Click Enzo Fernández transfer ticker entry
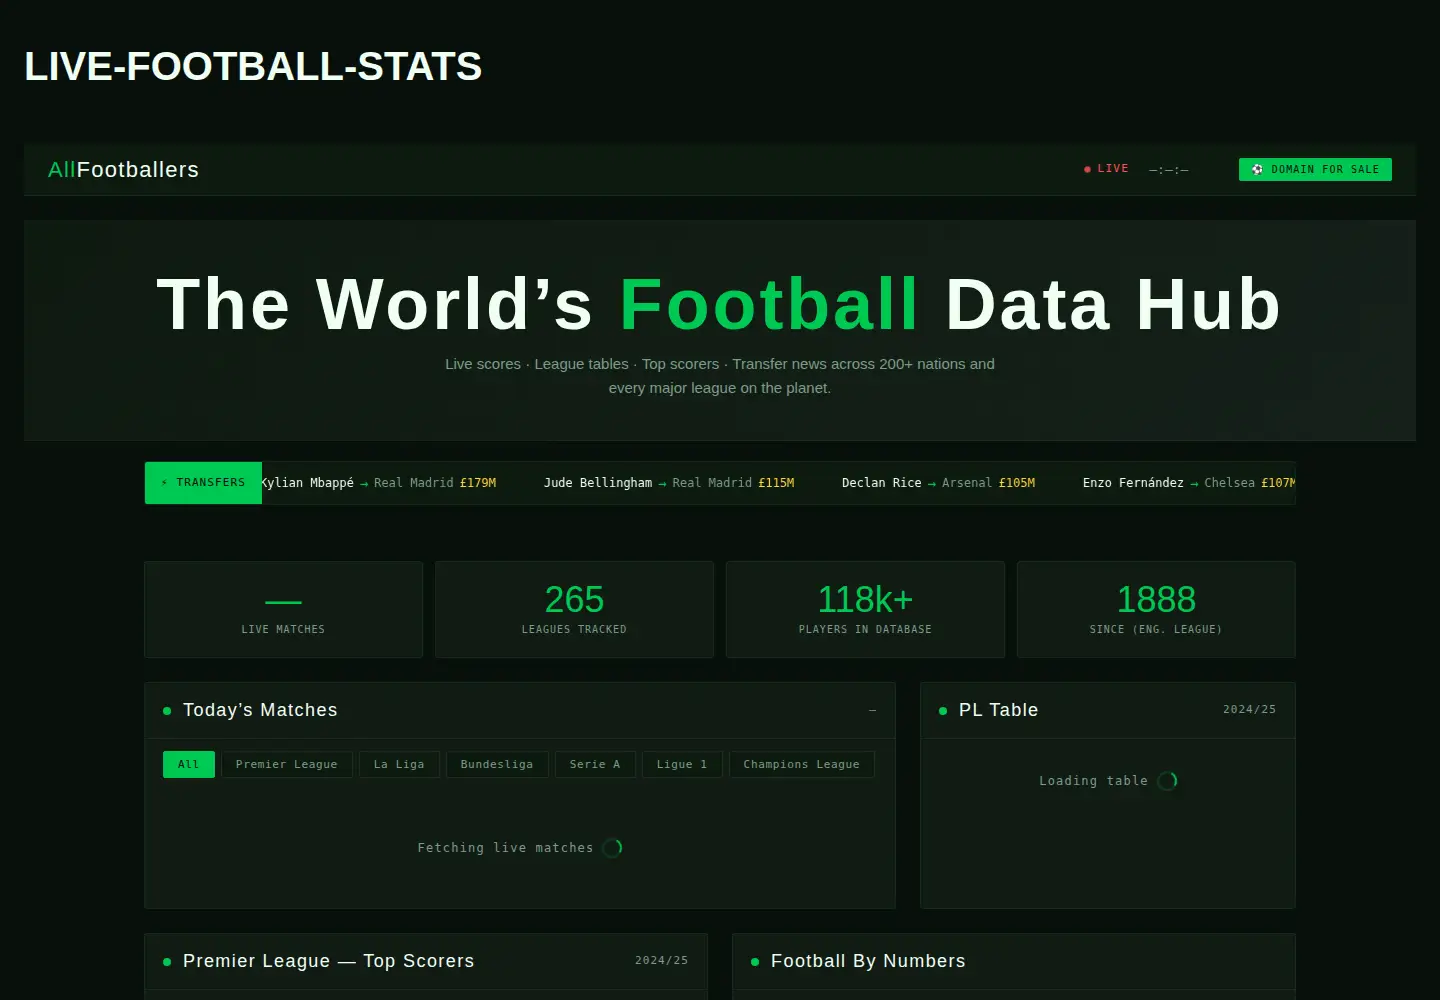1440x1000 pixels. [x=1189, y=483]
